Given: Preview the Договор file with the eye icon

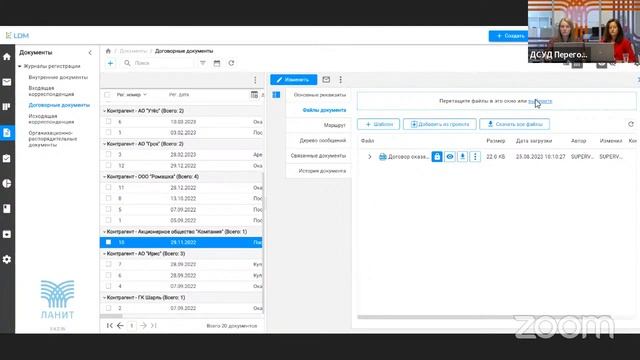Looking at the screenshot, I should click(x=450, y=157).
